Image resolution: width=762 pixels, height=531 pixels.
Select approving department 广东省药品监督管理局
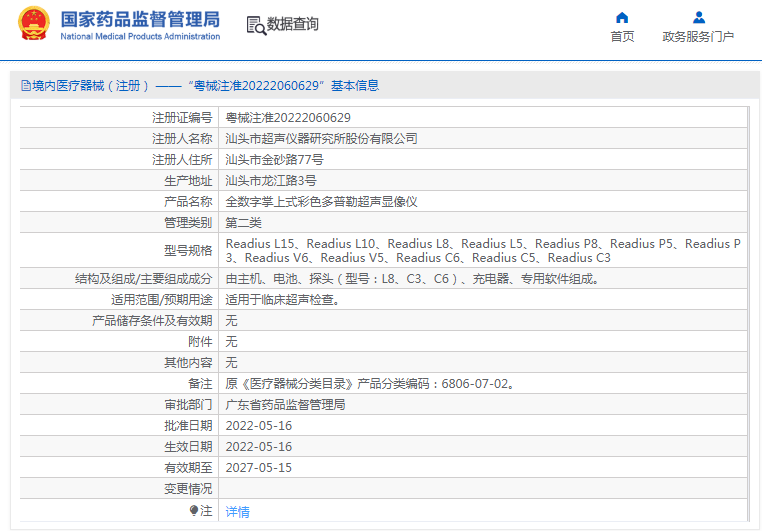pos(285,405)
